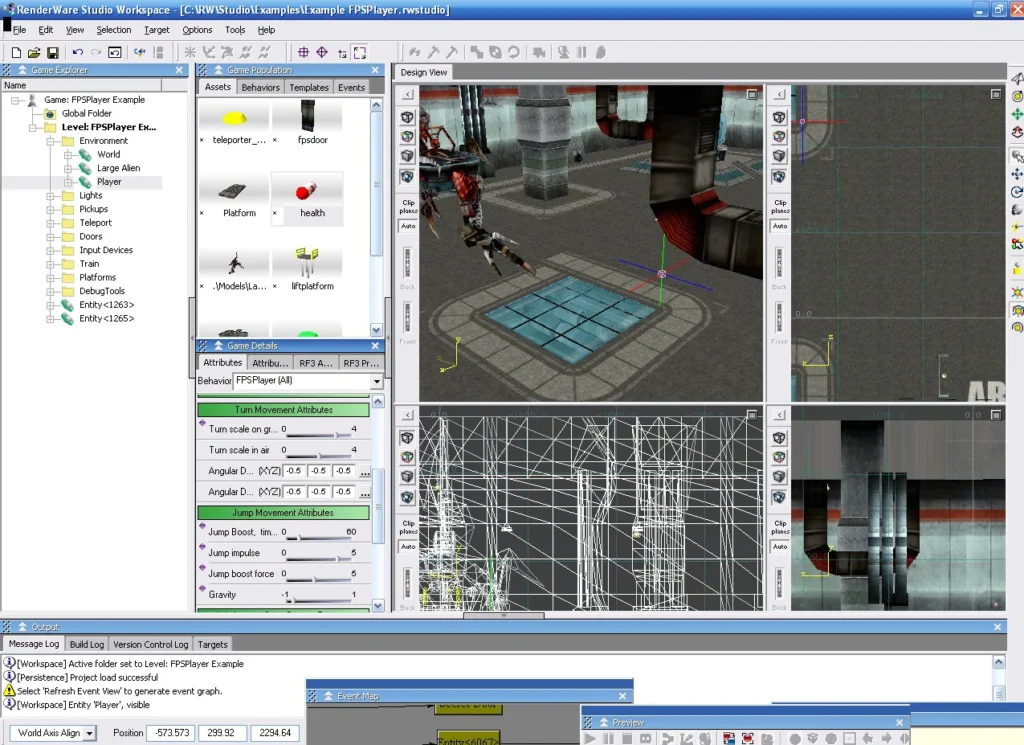Collapse the Environment folder
Viewport: 1024px width, 745px height.
(x=50, y=141)
